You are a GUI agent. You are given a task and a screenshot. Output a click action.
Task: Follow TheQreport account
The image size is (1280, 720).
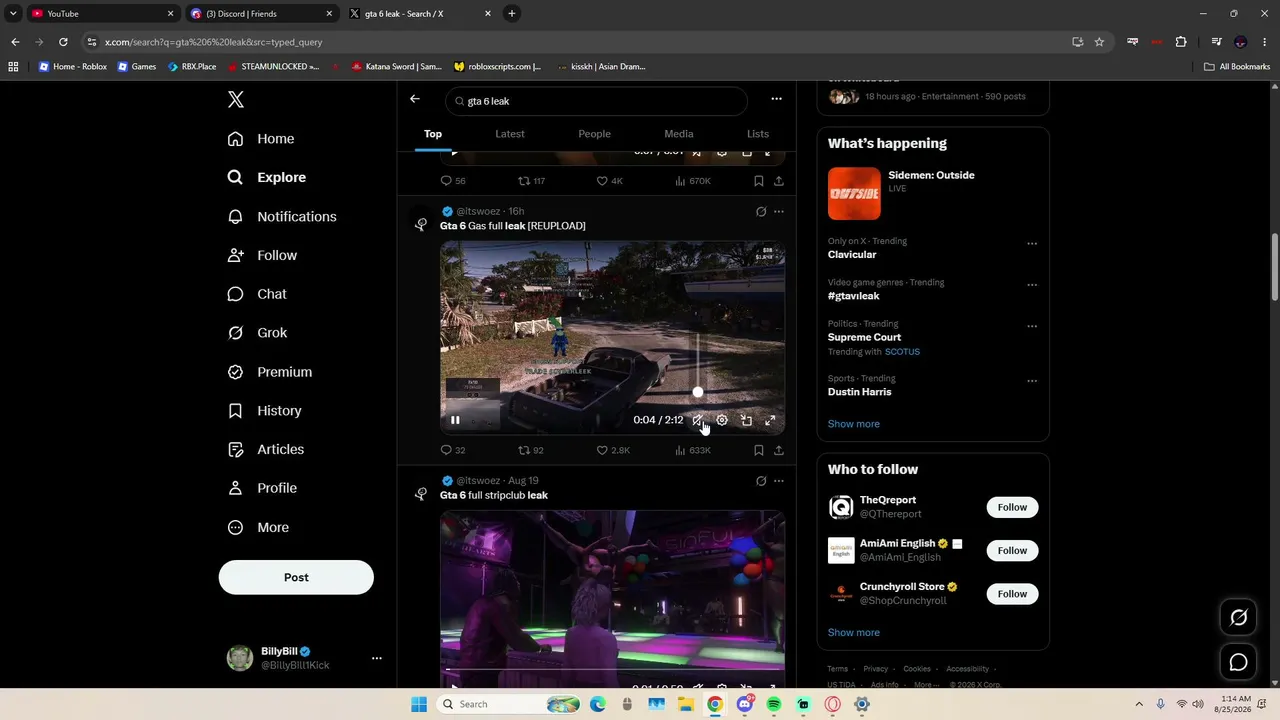(1012, 507)
